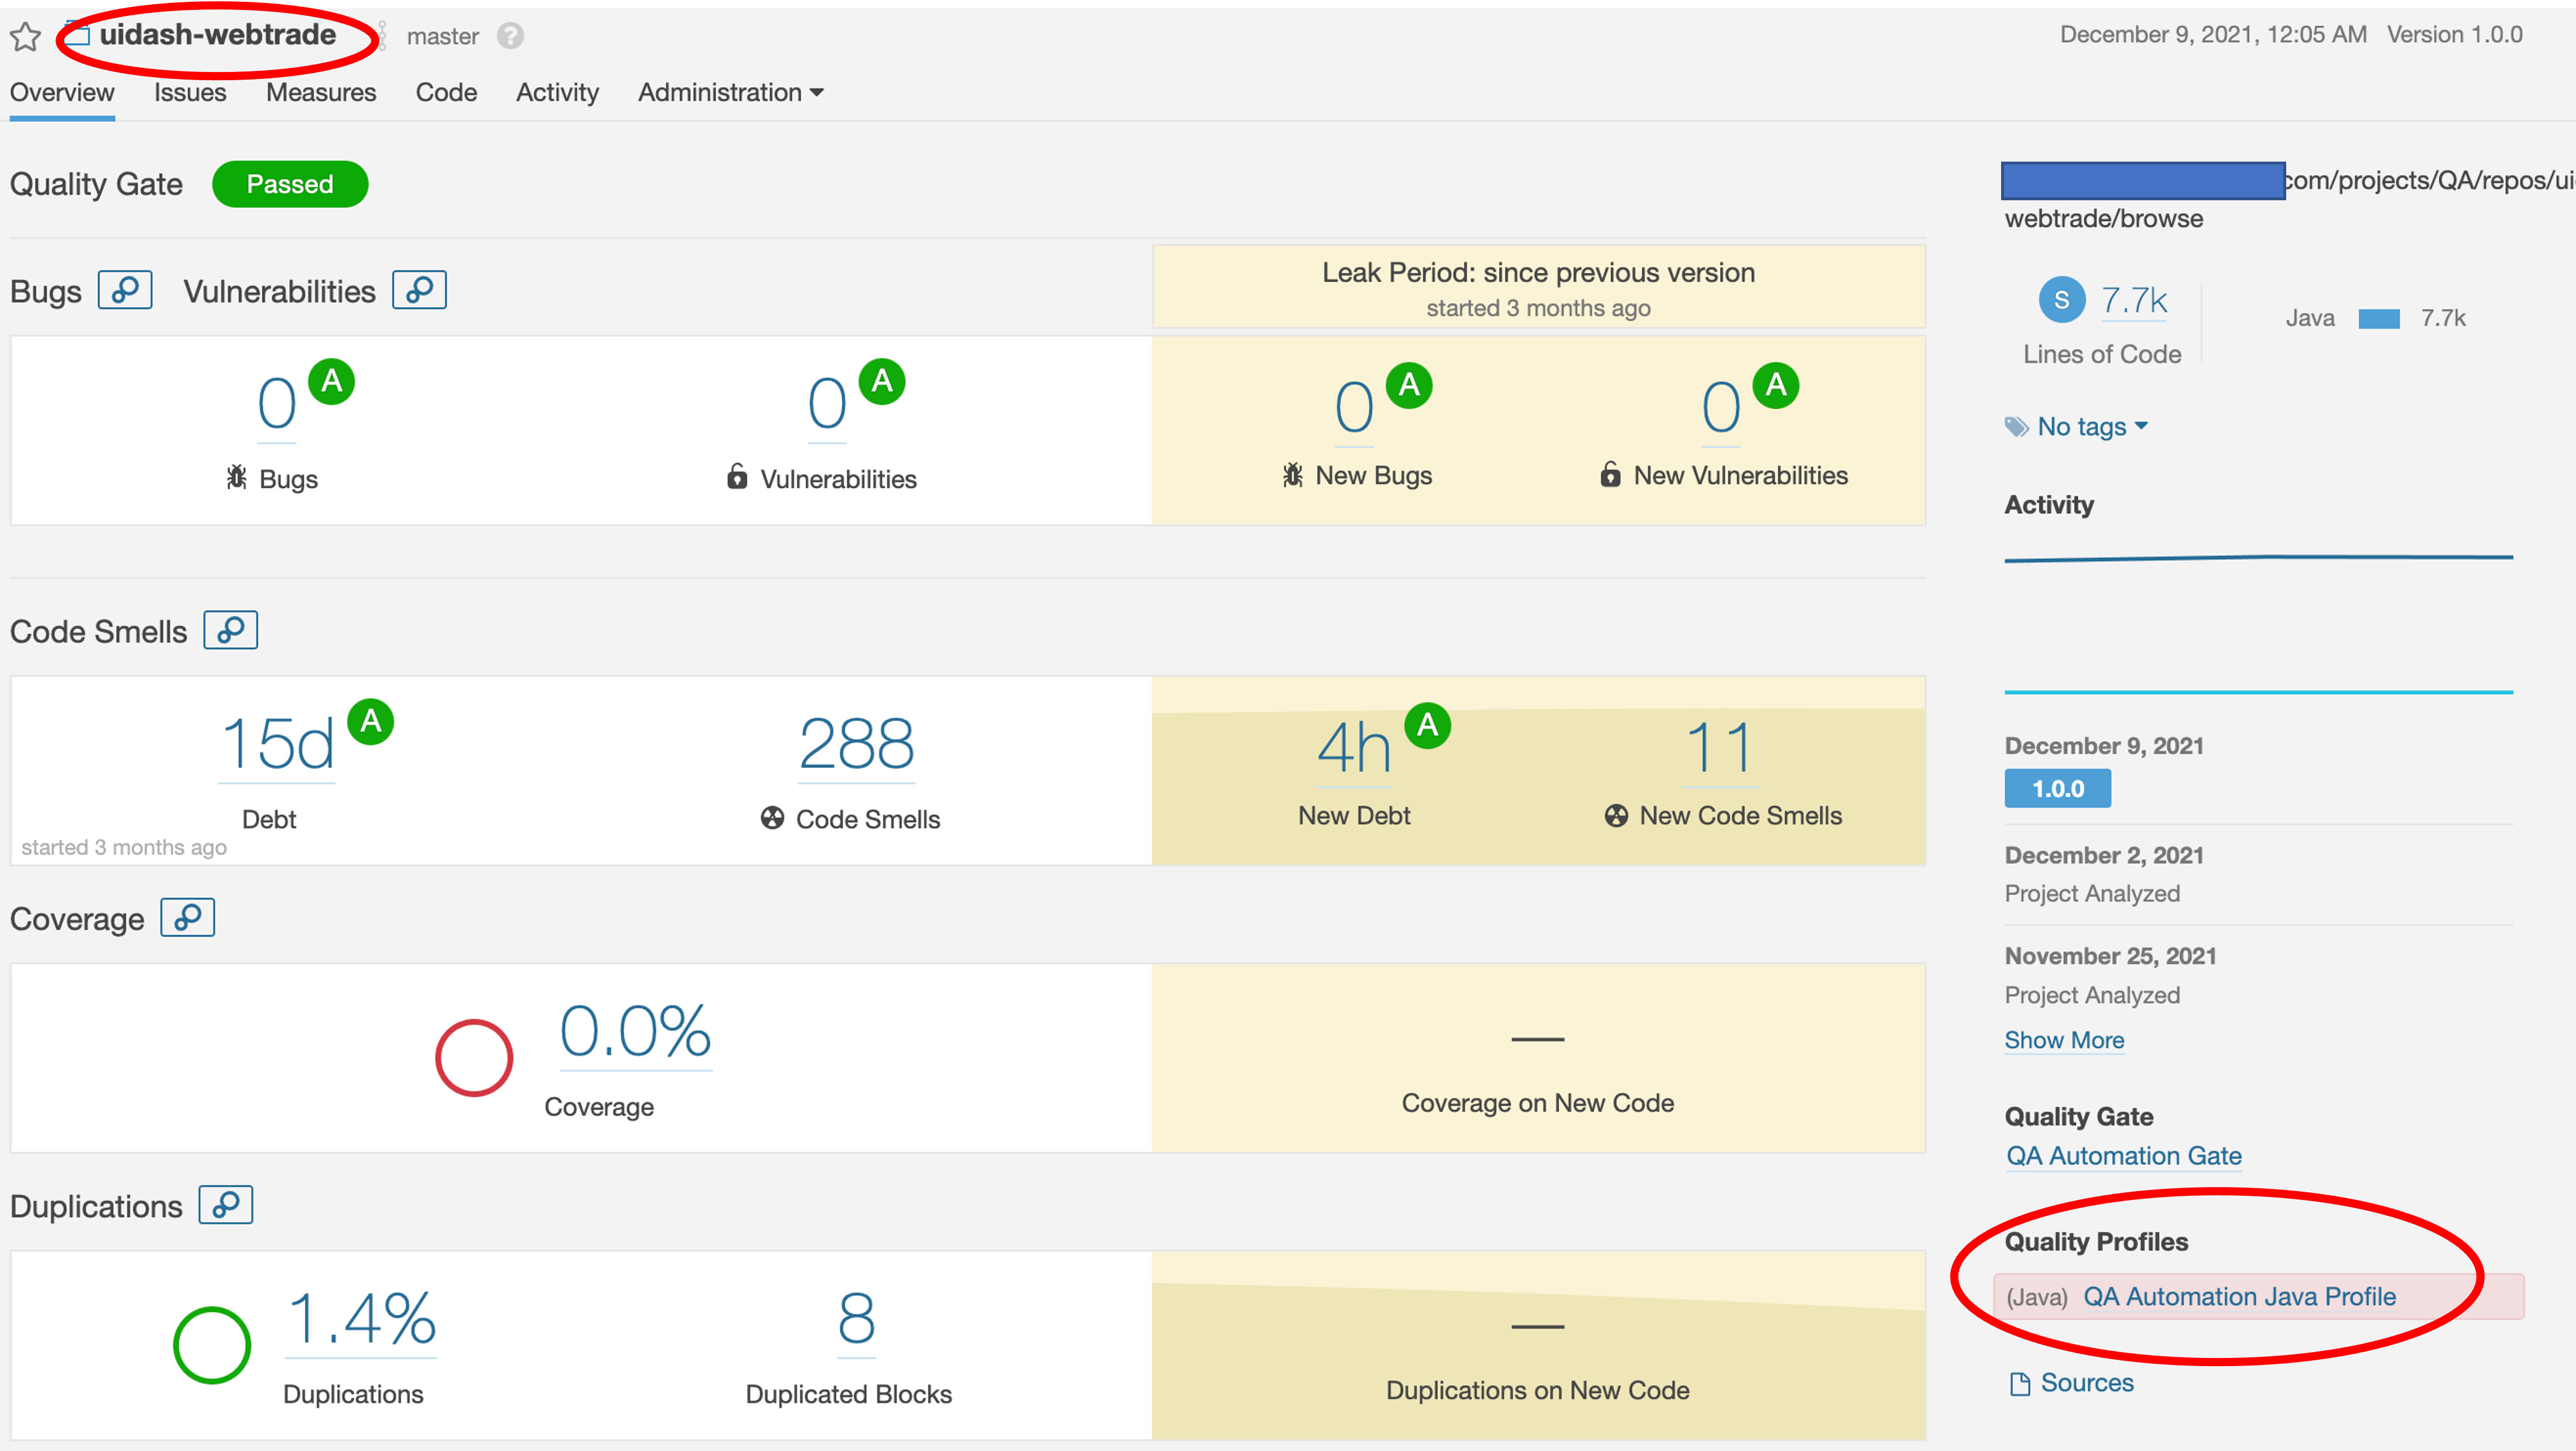The image size is (2576, 1451).
Task: Click the Code Smells key icon
Action: pos(230,630)
